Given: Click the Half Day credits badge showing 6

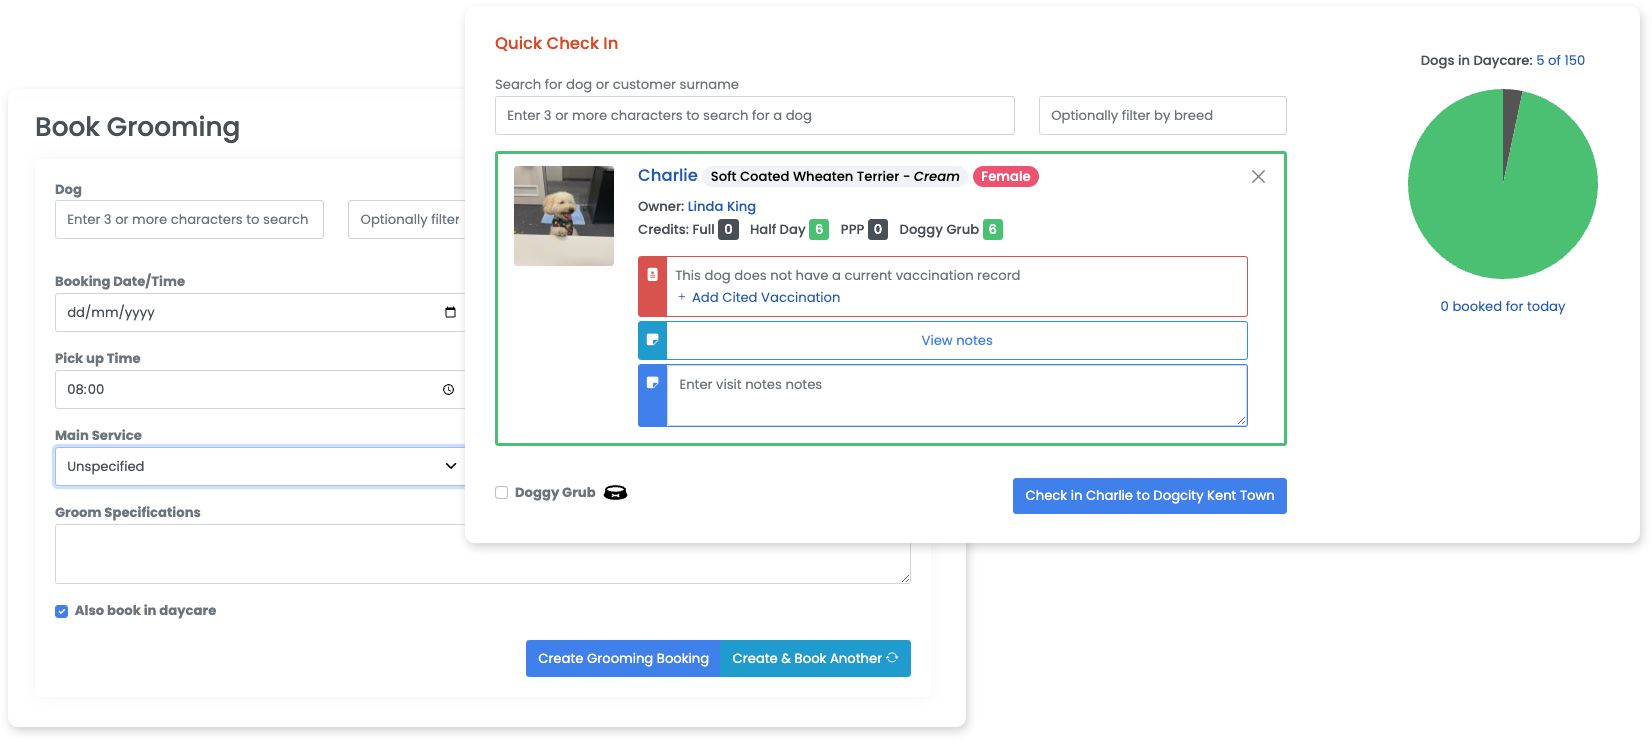Looking at the screenshot, I should (819, 229).
